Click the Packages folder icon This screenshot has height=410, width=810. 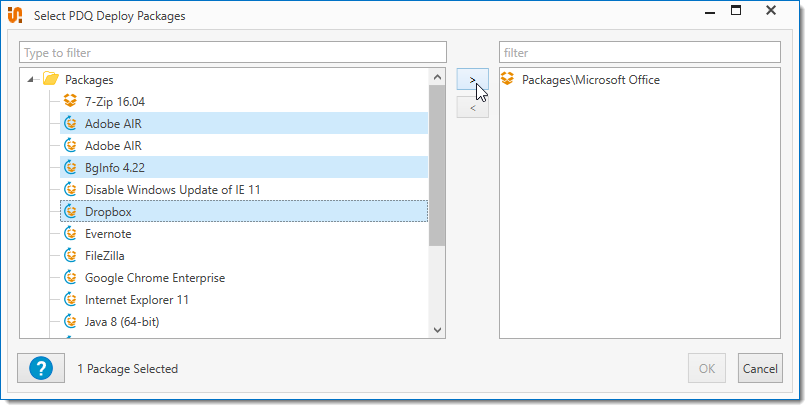51,79
